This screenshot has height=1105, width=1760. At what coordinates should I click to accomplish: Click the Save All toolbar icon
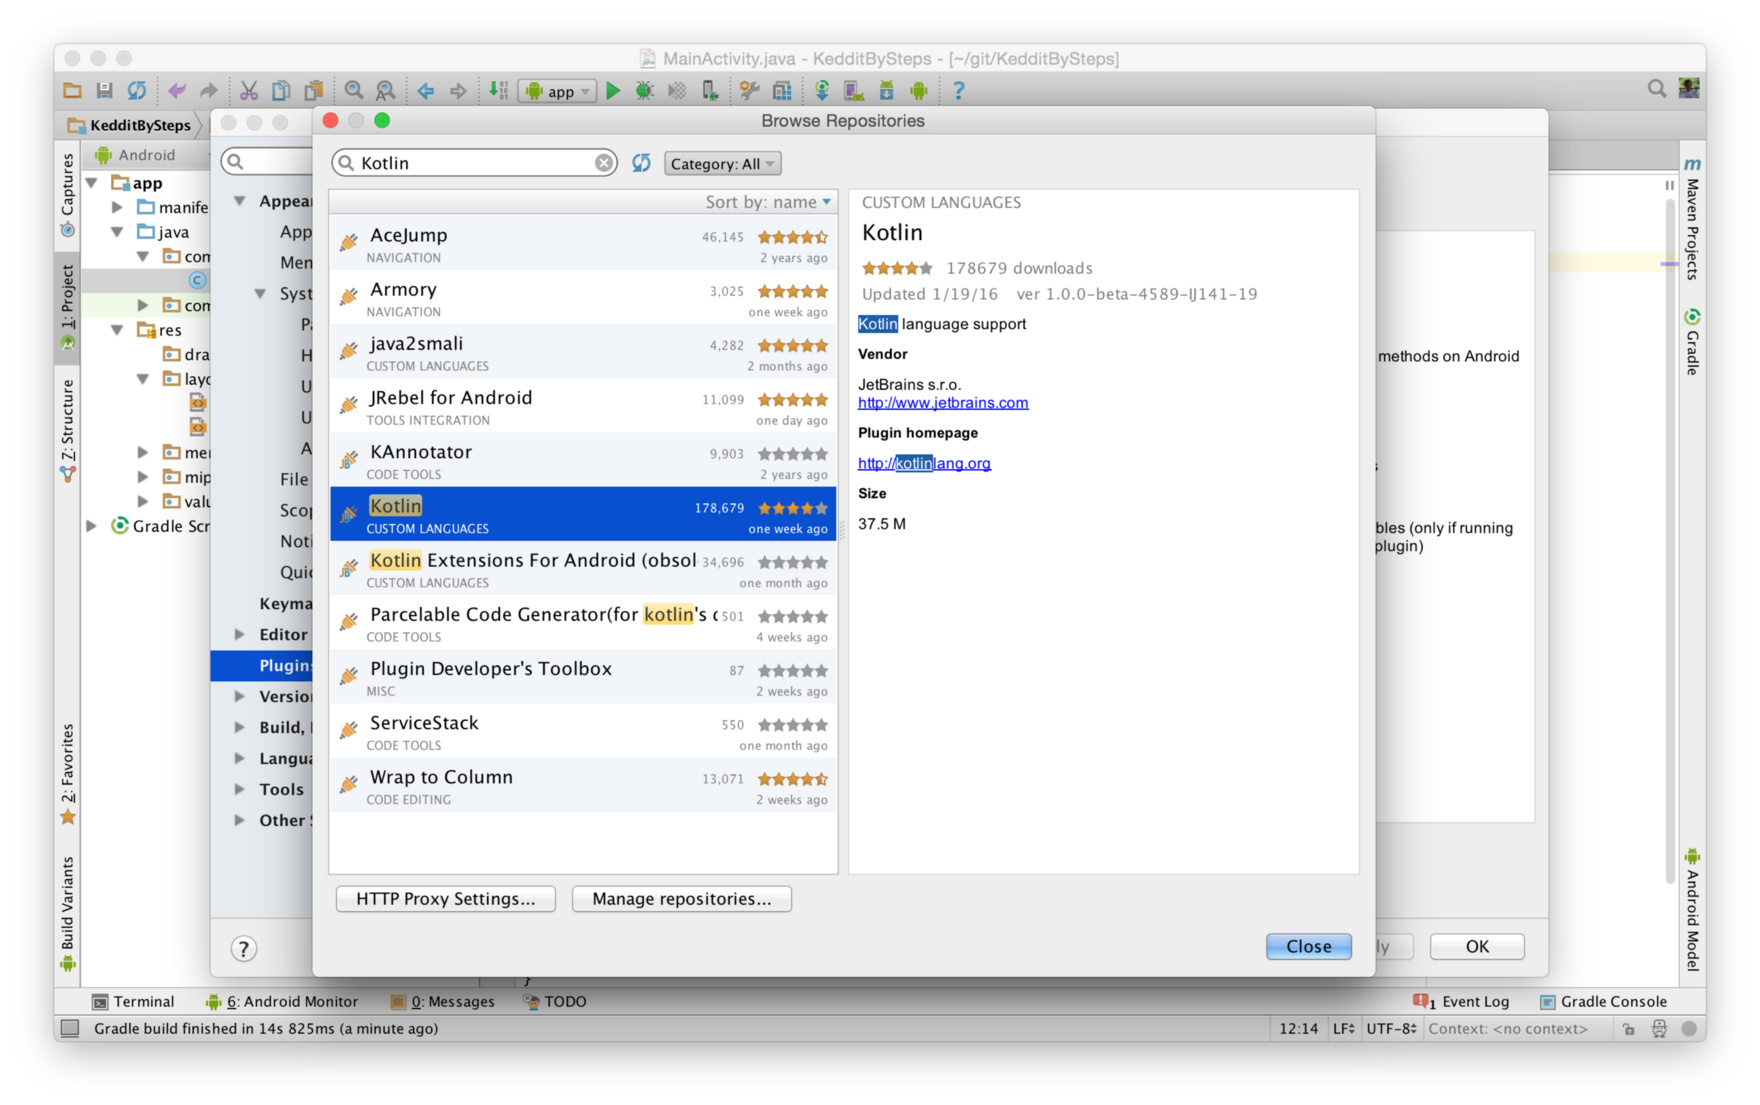[x=104, y=91]
